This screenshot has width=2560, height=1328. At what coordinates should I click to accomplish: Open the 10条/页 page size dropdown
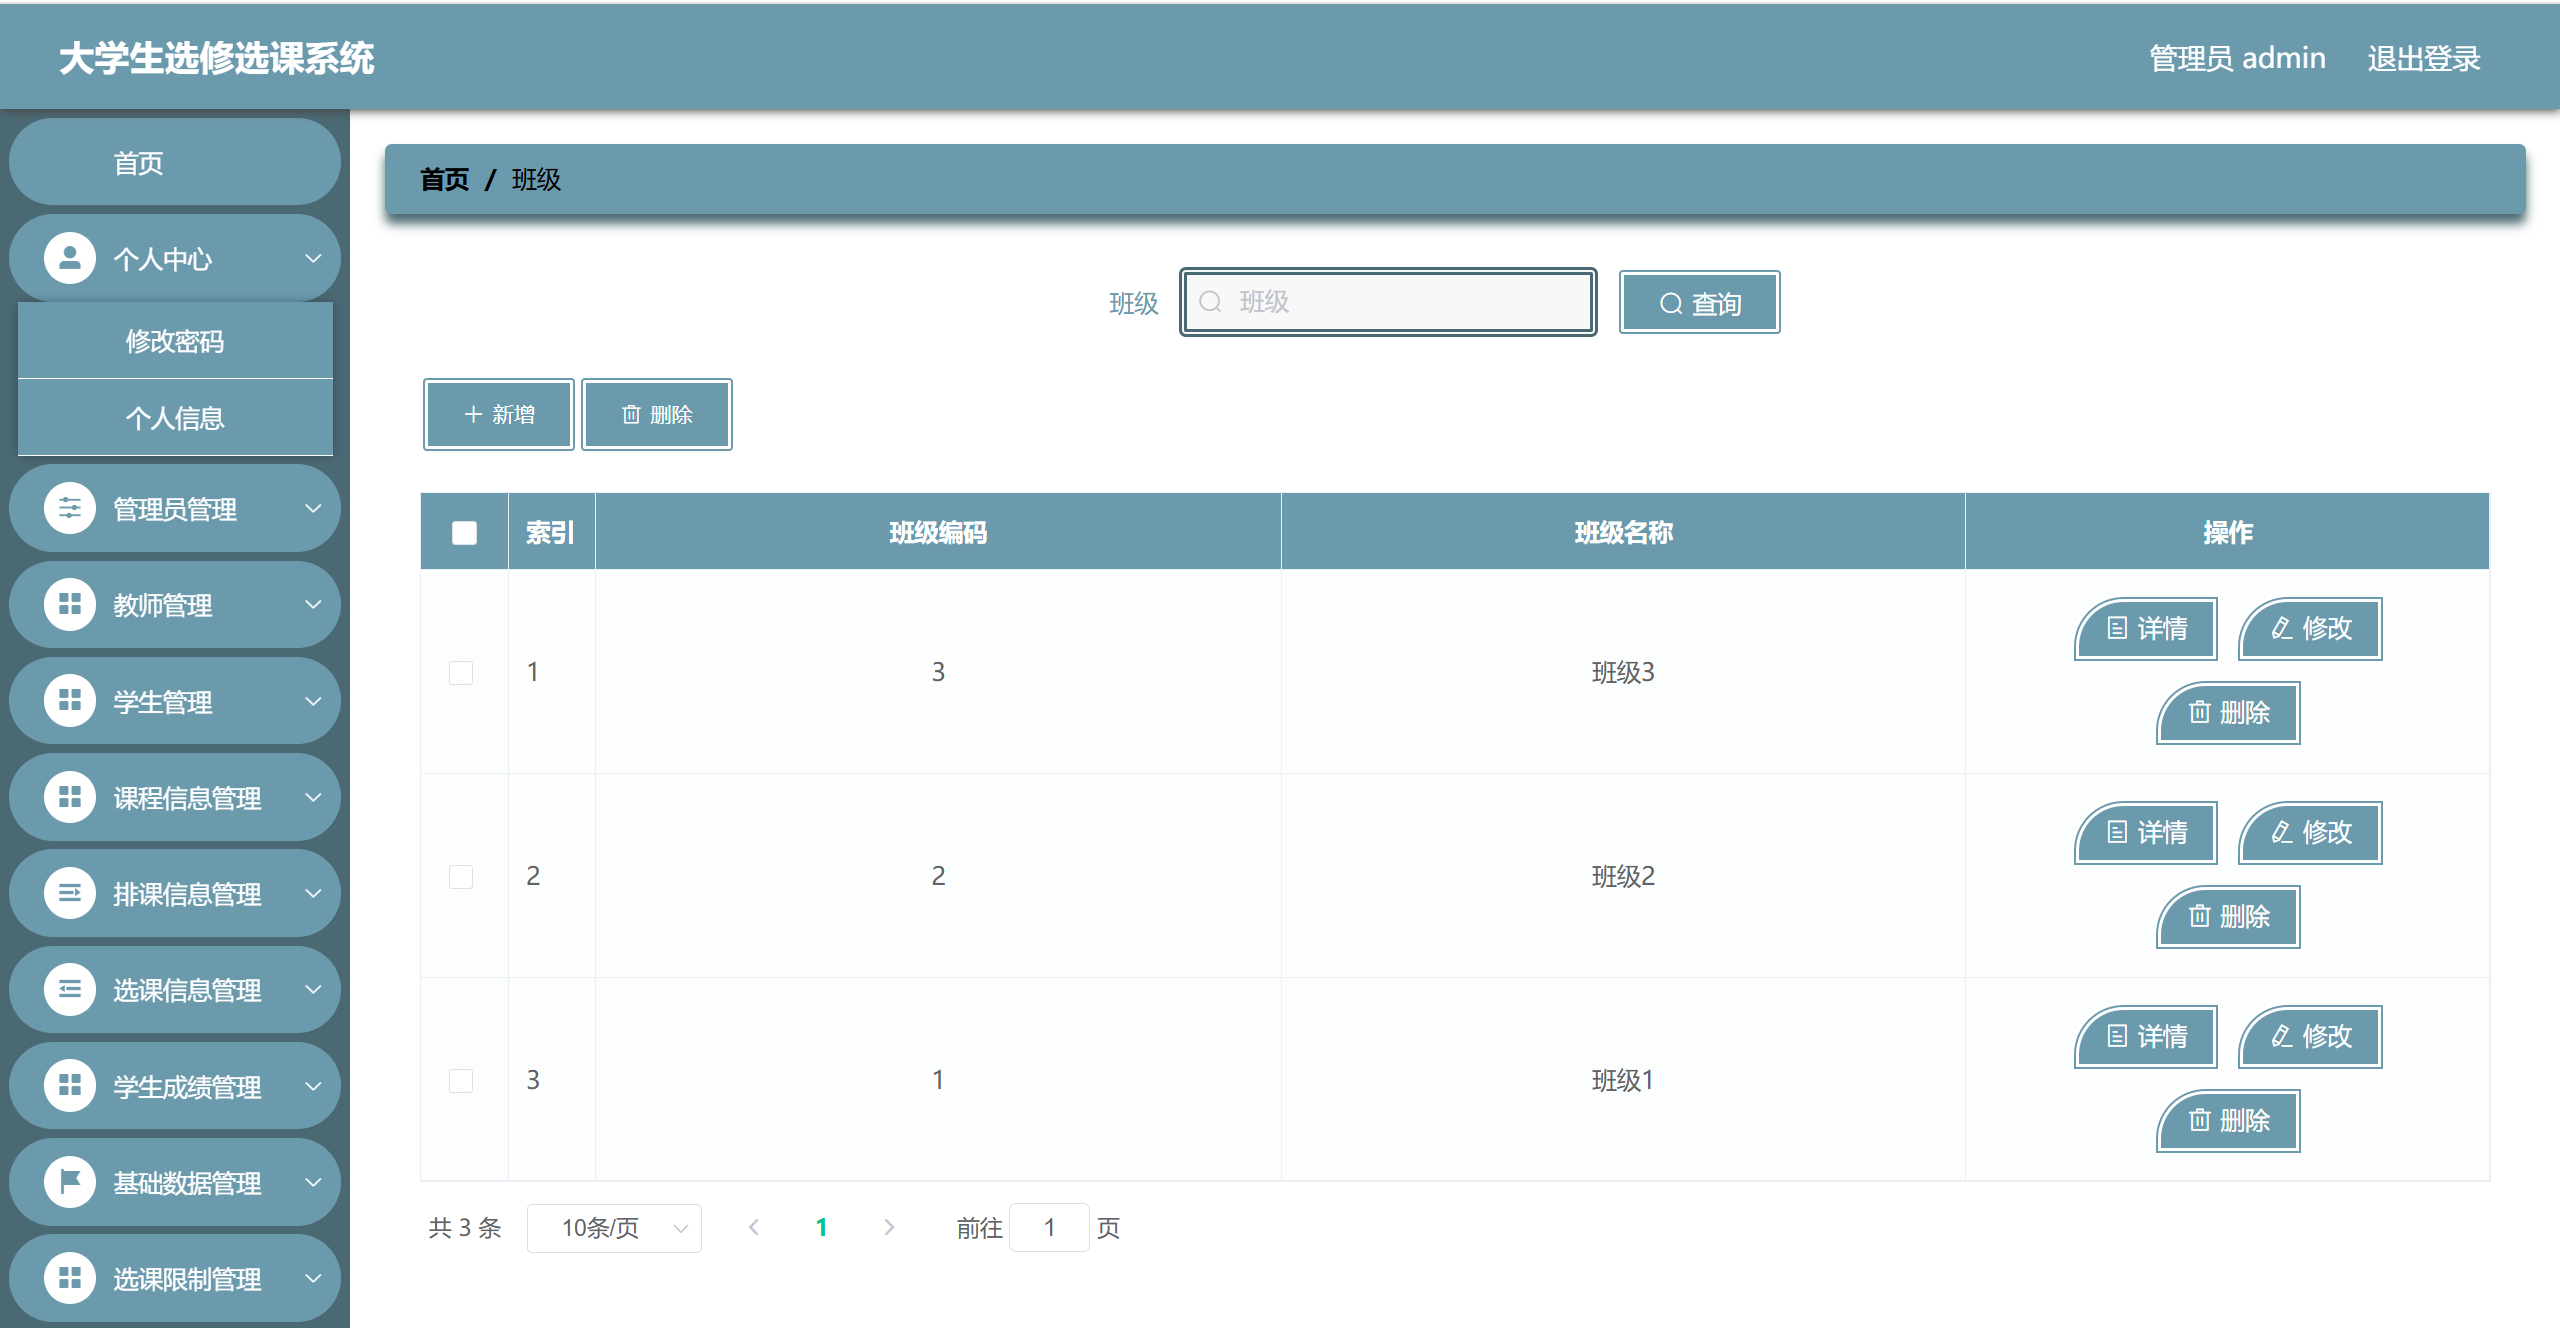tap(614, 1228)
